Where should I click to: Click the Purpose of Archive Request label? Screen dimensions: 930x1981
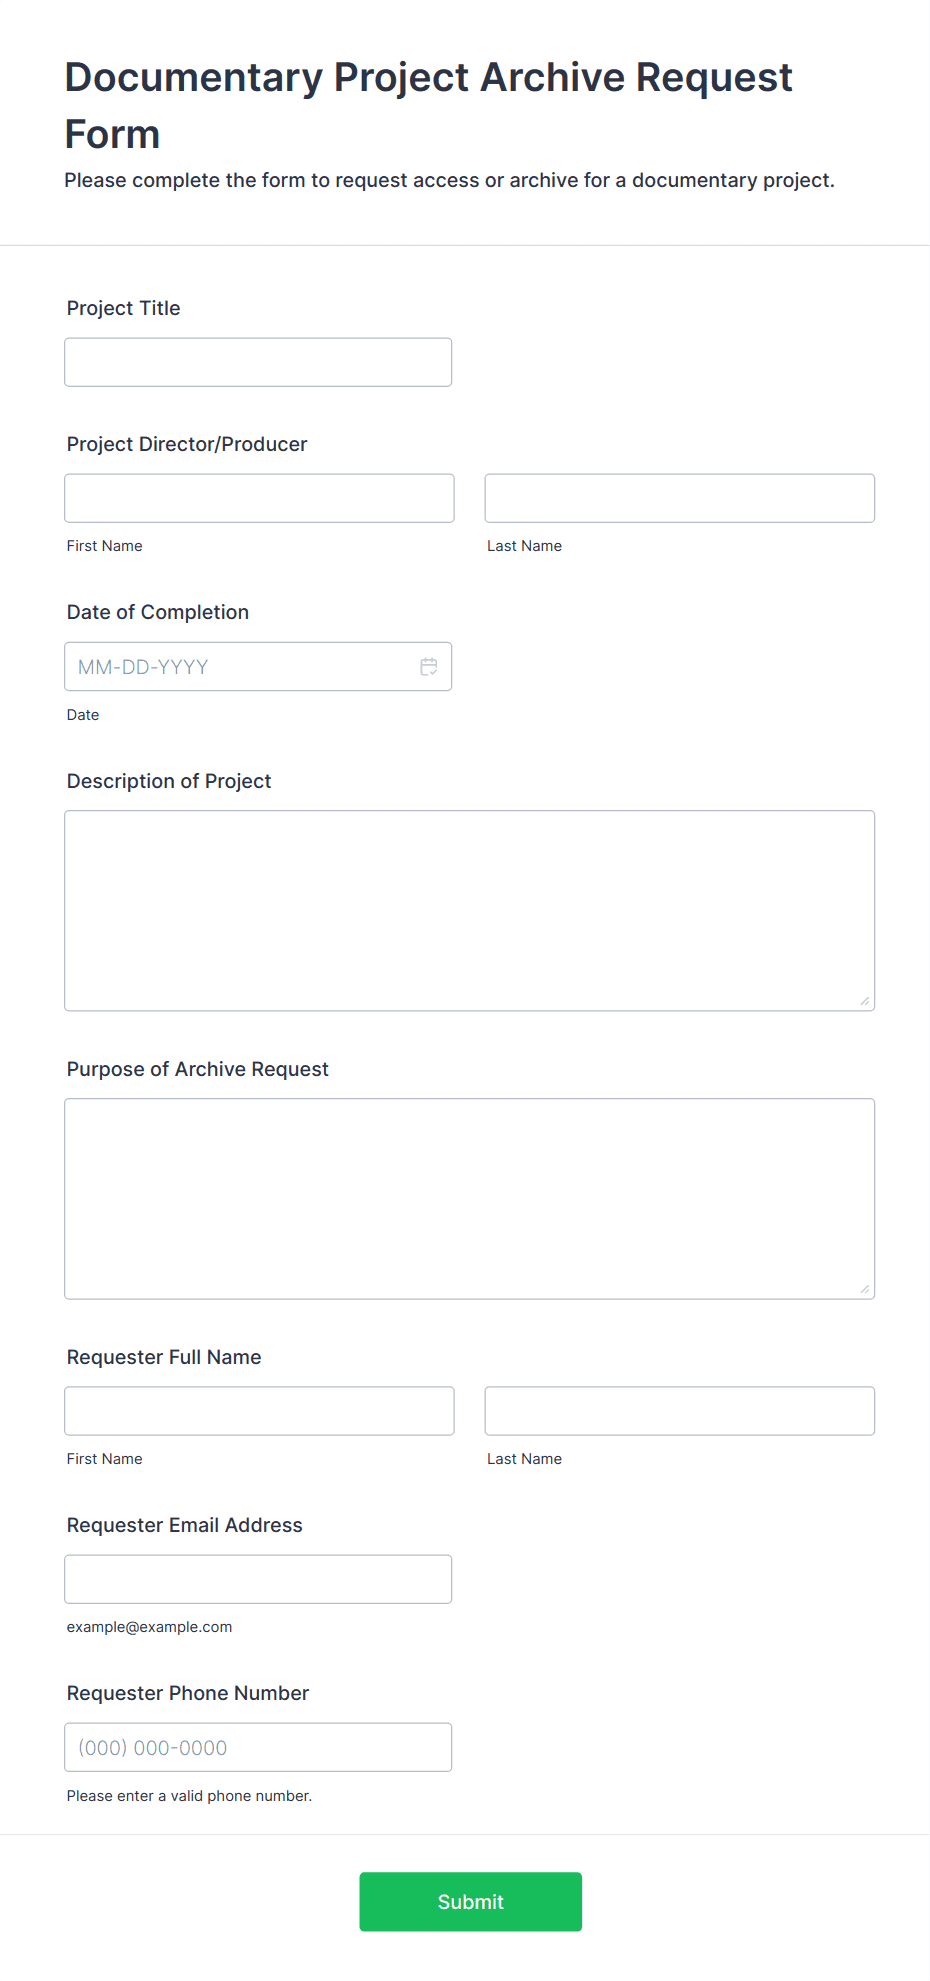coord(198,1069)
